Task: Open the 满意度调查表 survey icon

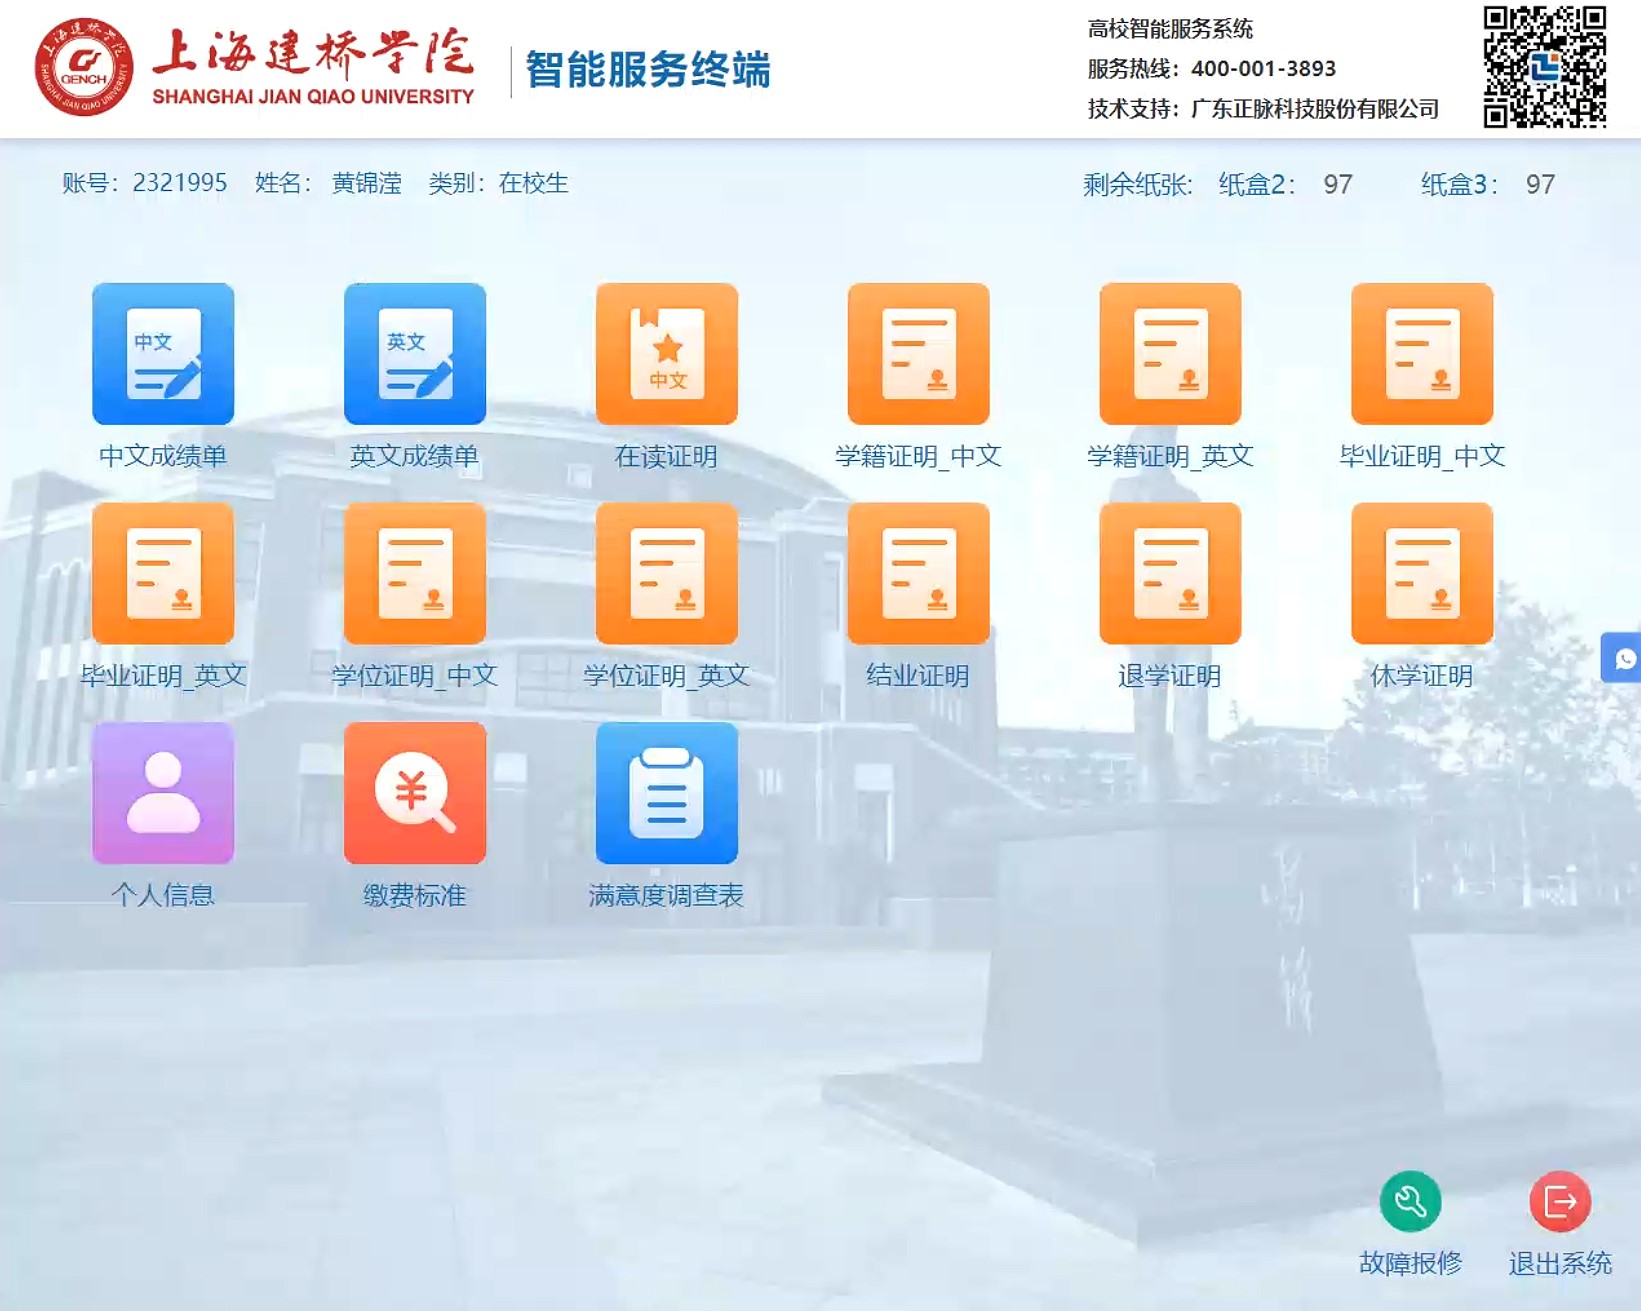Action: [667, 793]
